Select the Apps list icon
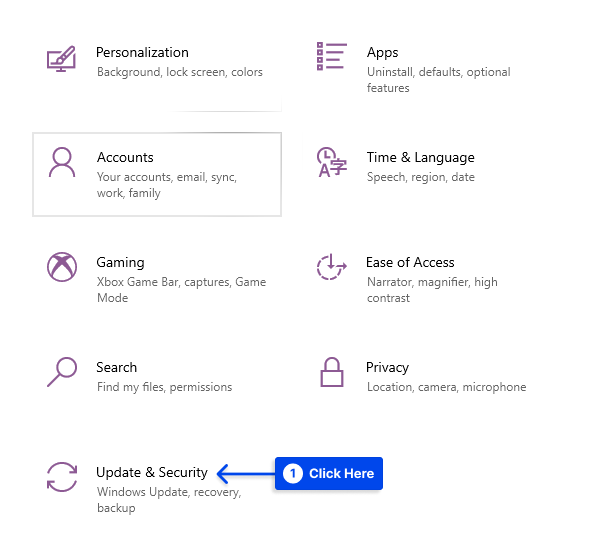The height and width of the screenshot is (545, 609). pos(331,56)
